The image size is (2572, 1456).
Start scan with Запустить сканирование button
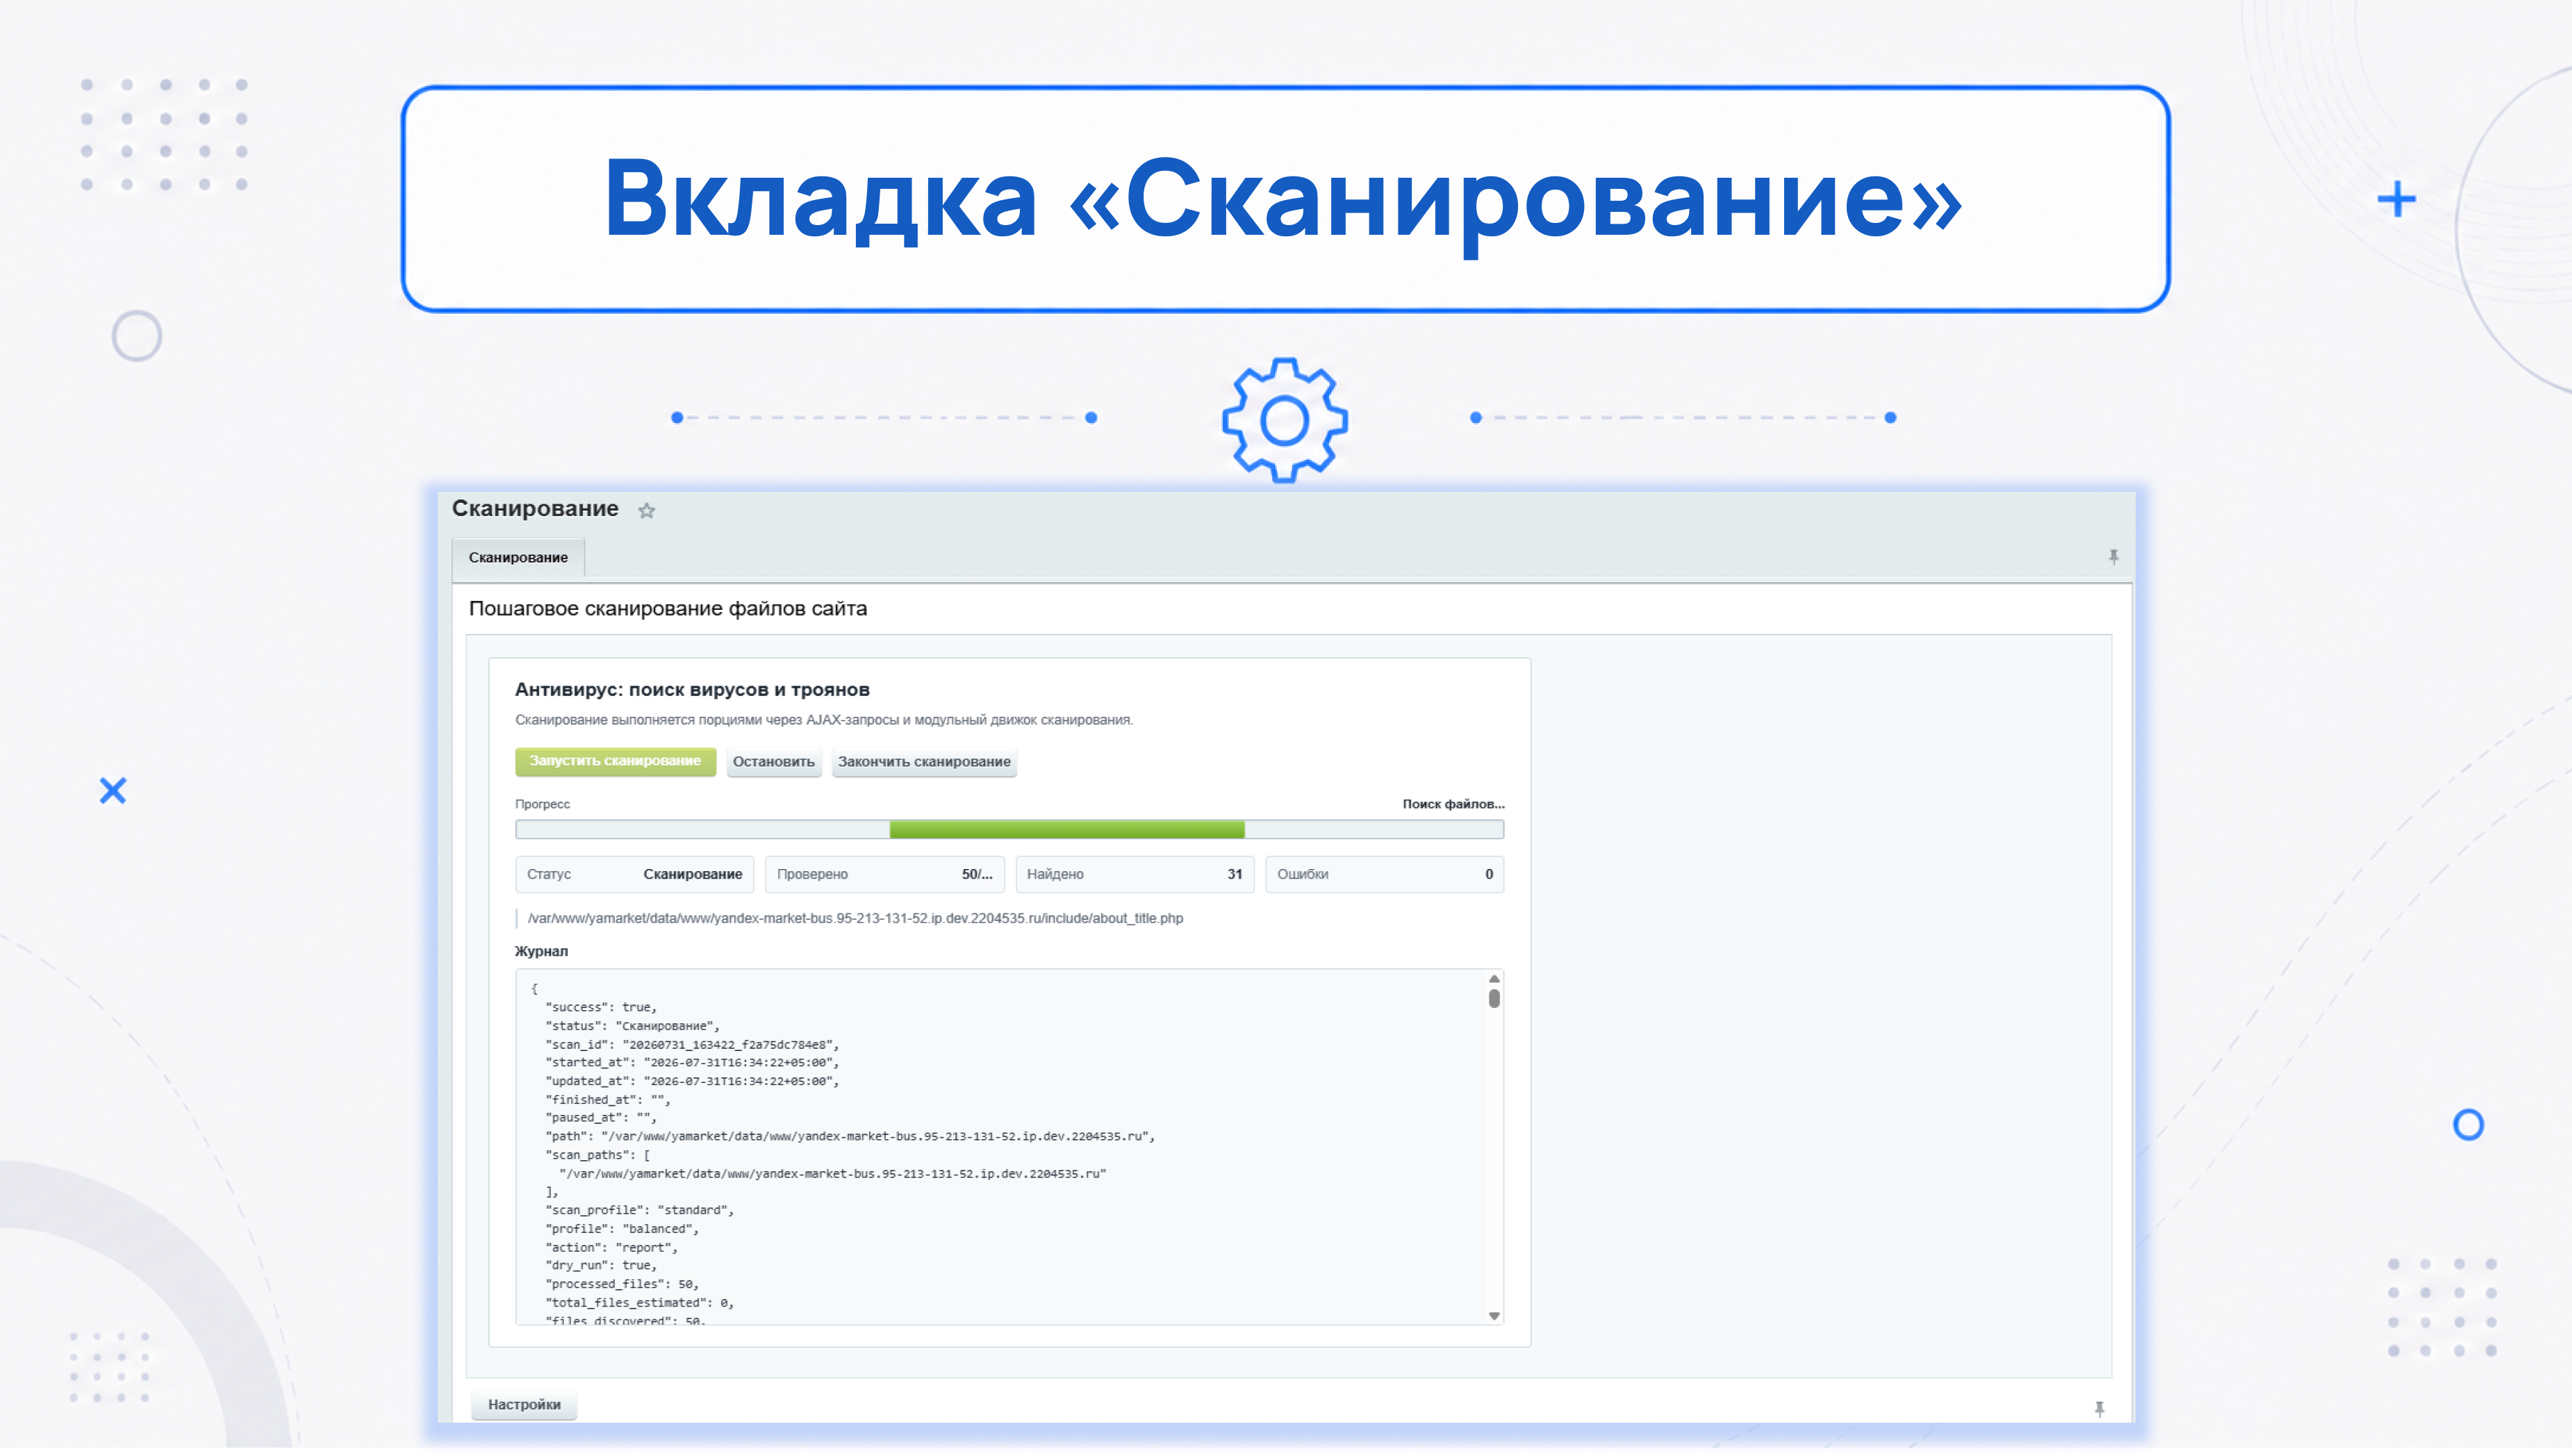[x=615, y=762]
